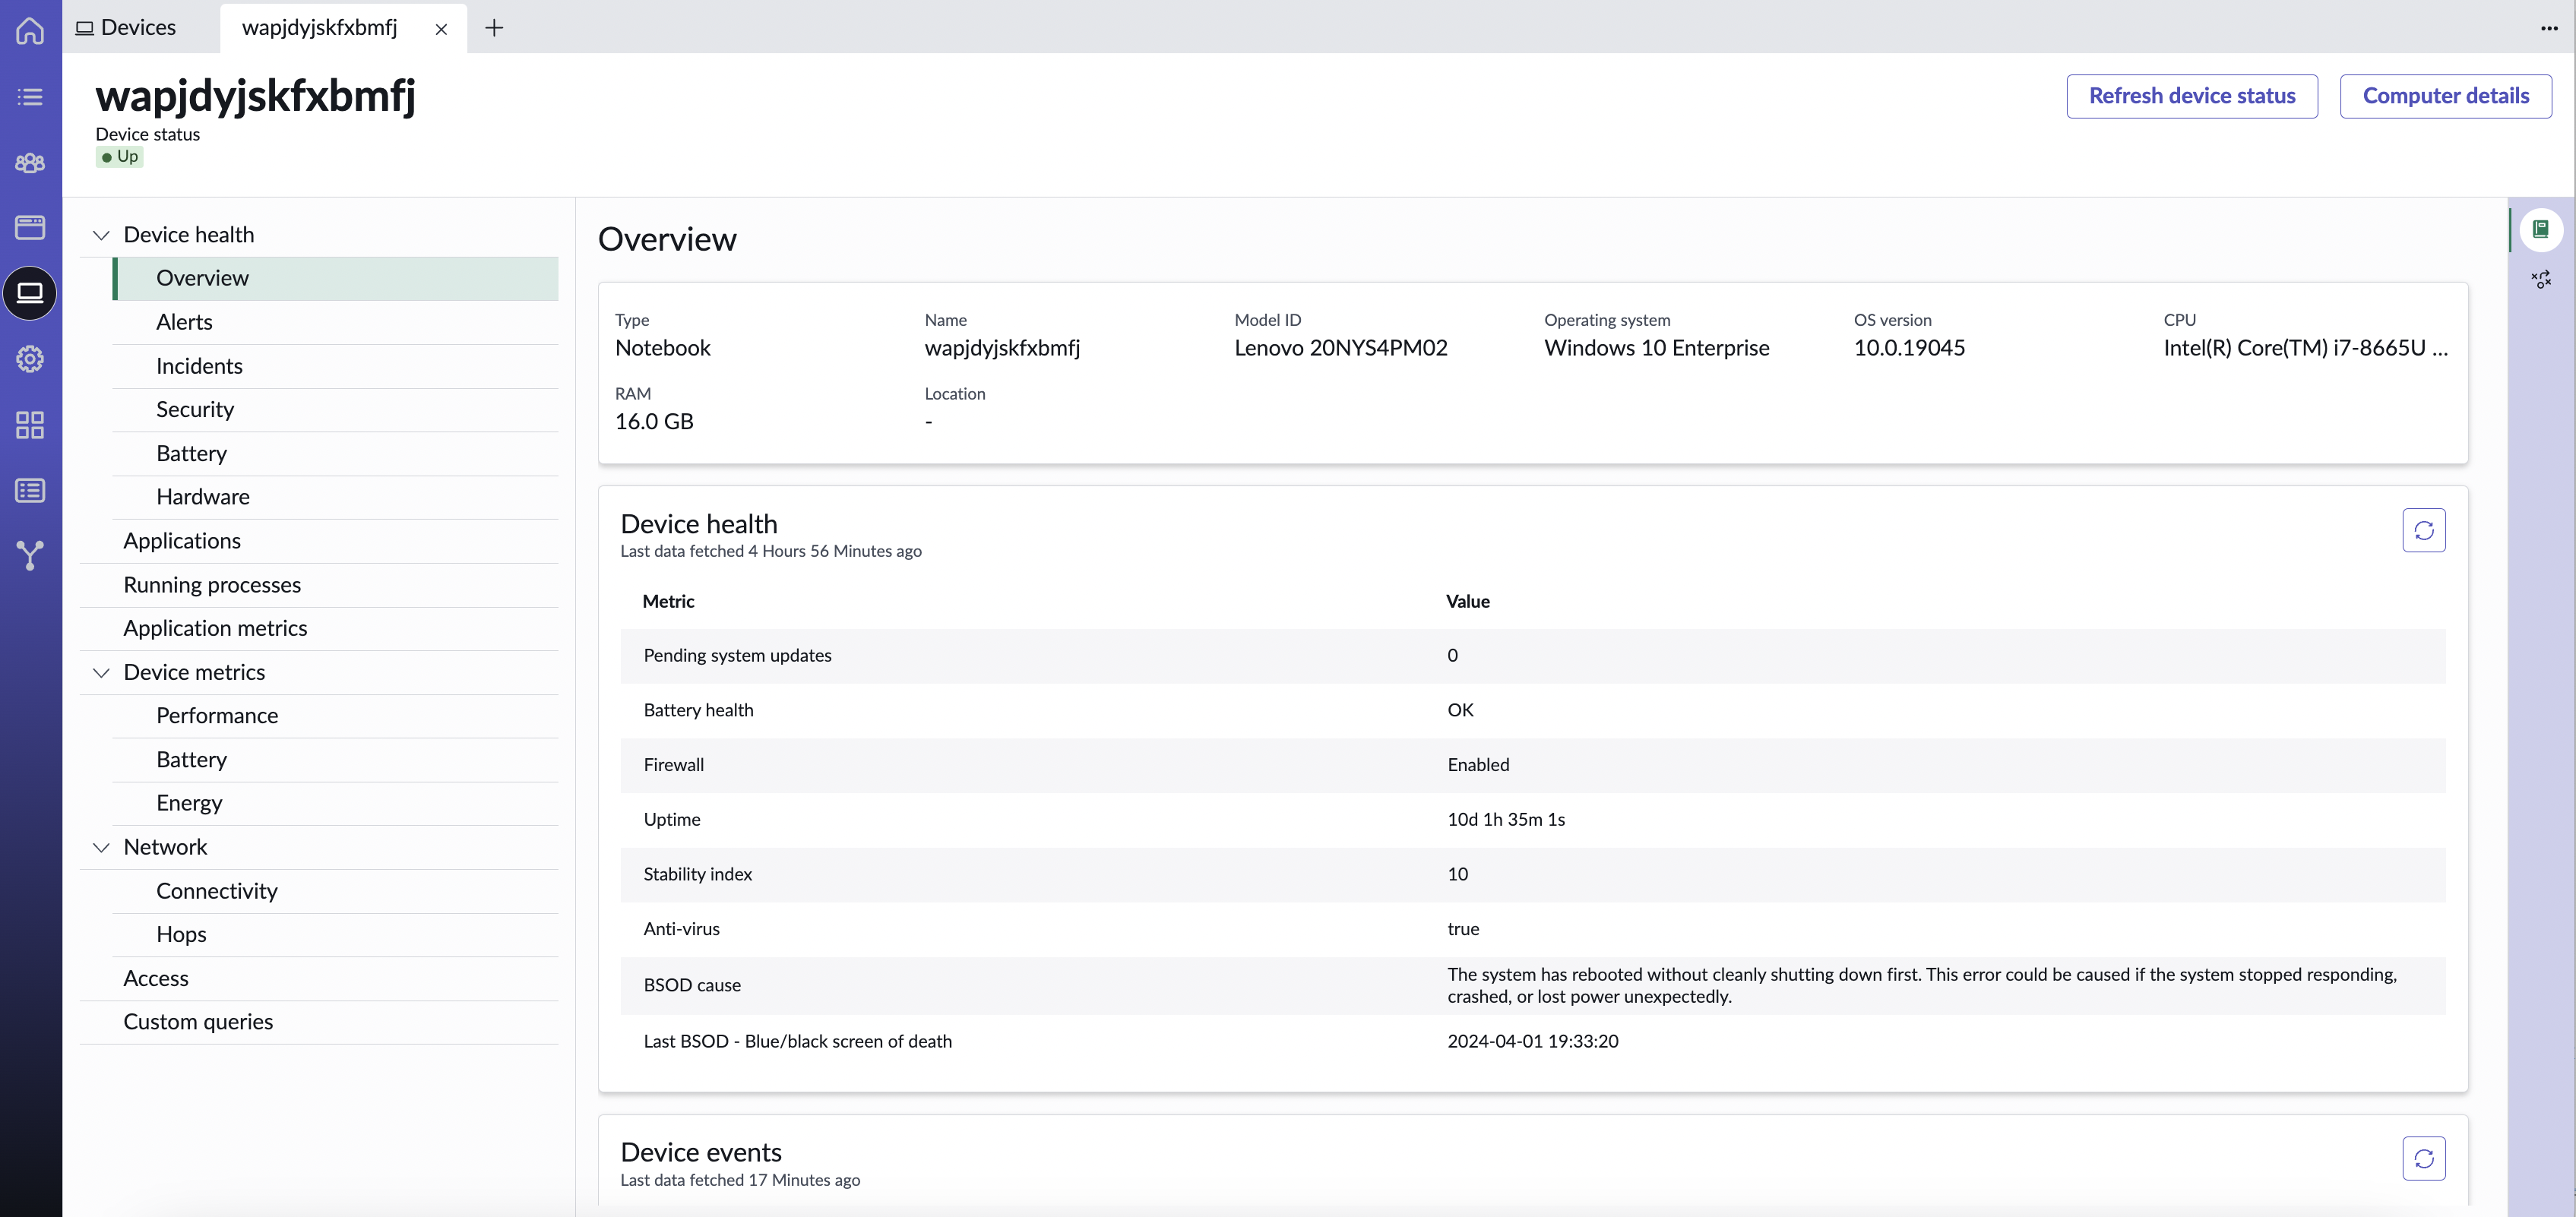Screen dimensions: 2576x1217
Task: Open Energy under Device metrics
Action: click(x=335, y=803)
